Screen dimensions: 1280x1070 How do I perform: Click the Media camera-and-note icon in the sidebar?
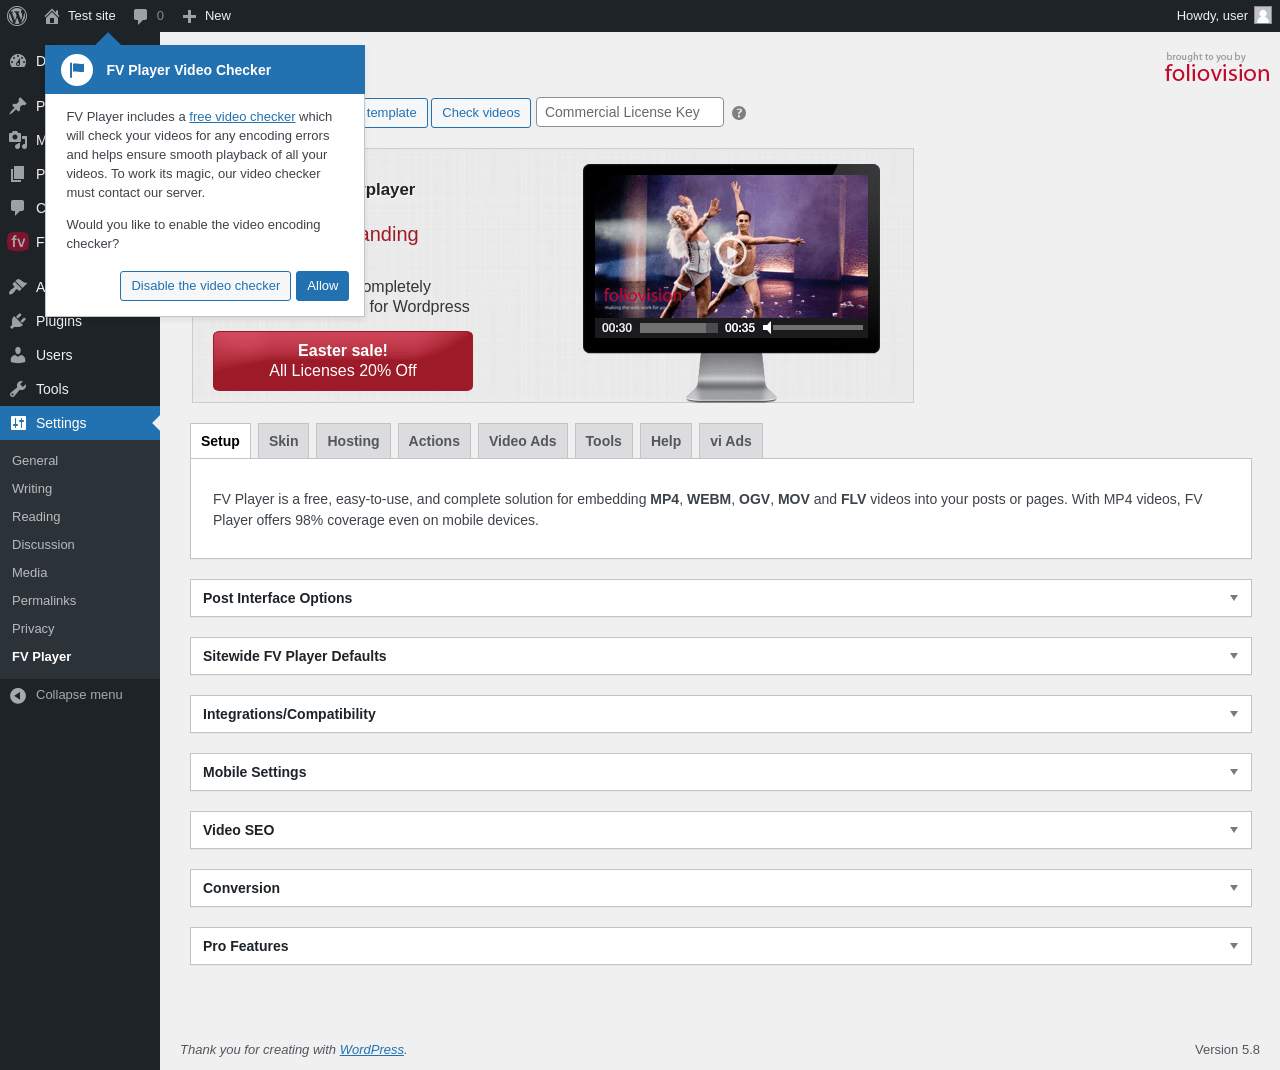click(x=18, y=140)
